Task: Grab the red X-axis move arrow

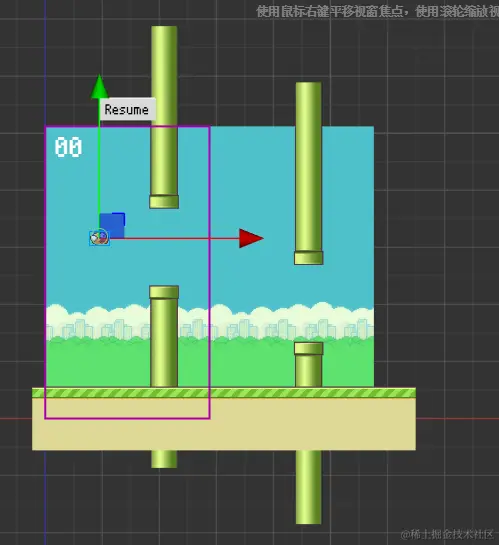Action: 251,238
